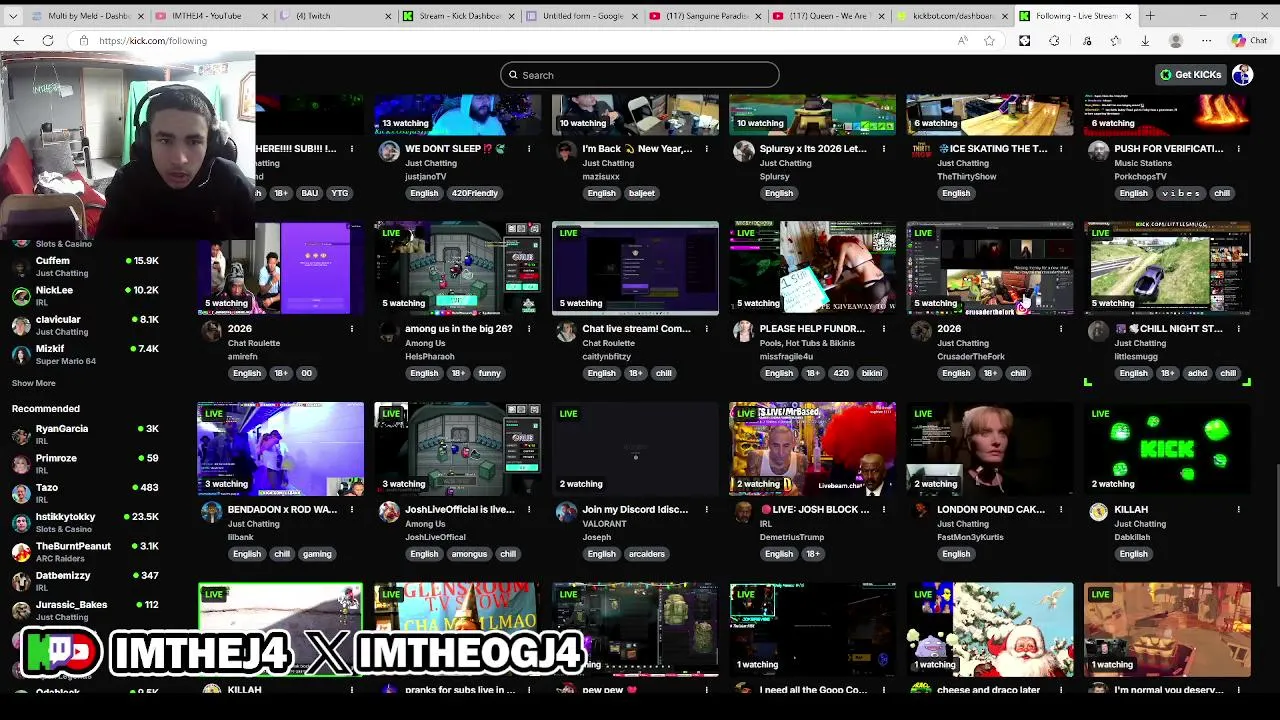Viewport: 1280px width, 720px height.
Task: Select Jurassic_Bakes avatar icon
Action: 21,610
